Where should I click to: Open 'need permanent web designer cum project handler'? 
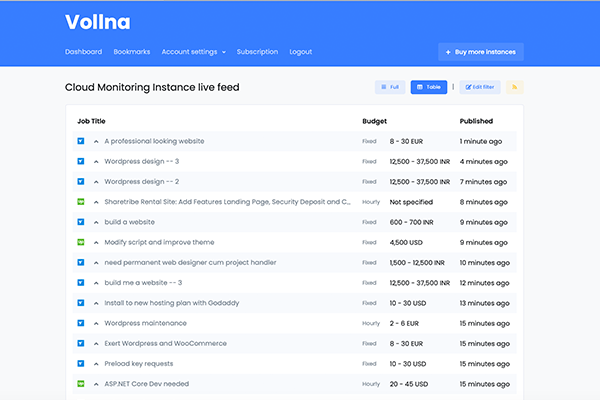pos(190,263)
